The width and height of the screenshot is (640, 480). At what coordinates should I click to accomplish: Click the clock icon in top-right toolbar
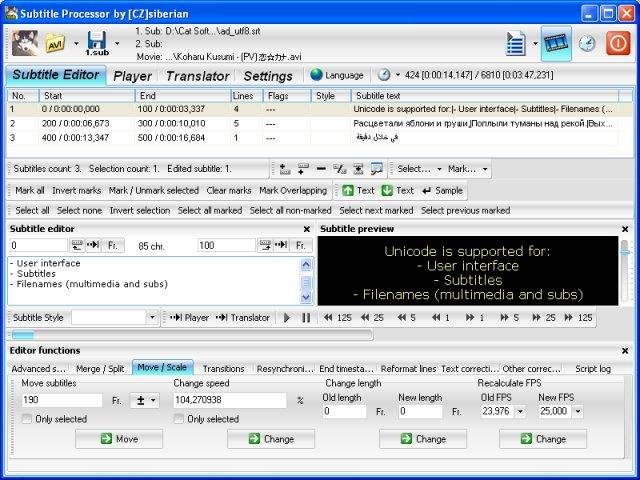pyautogui.click(x=587, y=43)
